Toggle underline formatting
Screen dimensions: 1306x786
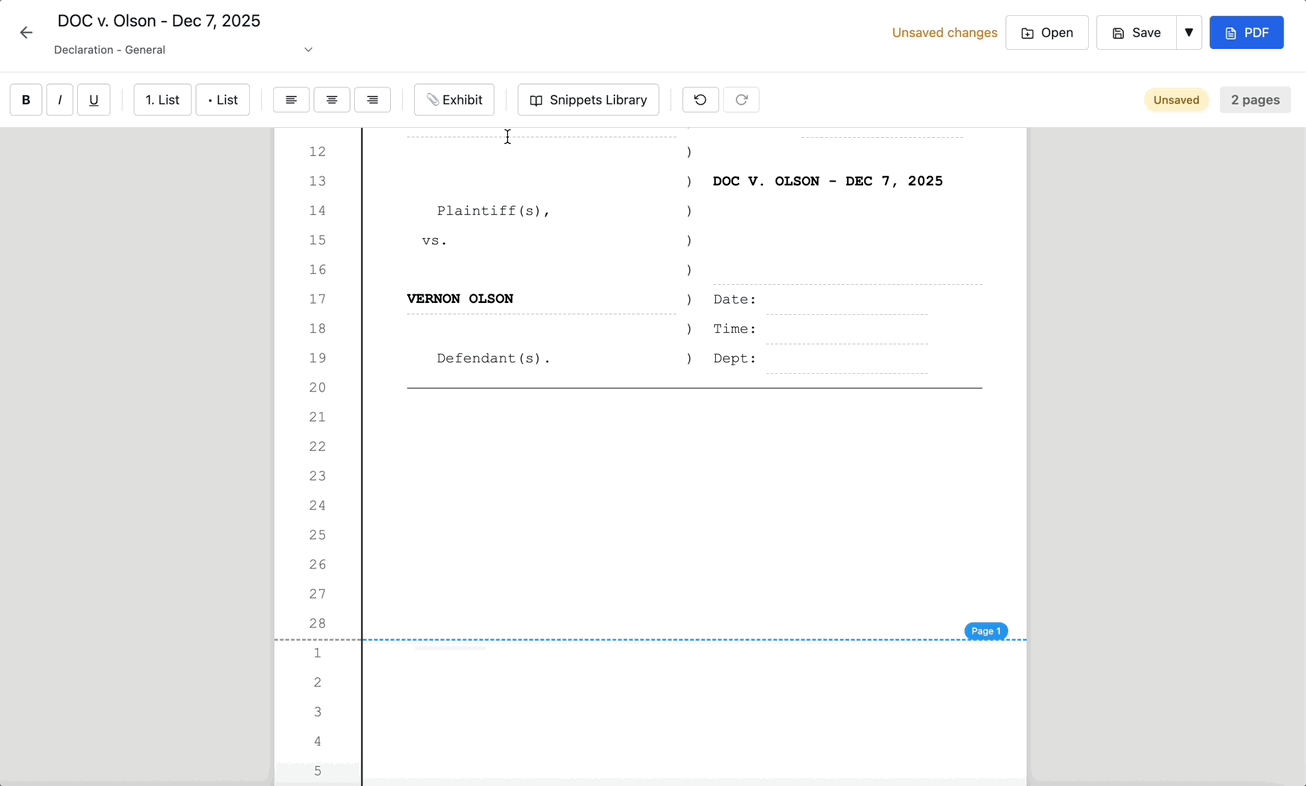click(93, 99)
